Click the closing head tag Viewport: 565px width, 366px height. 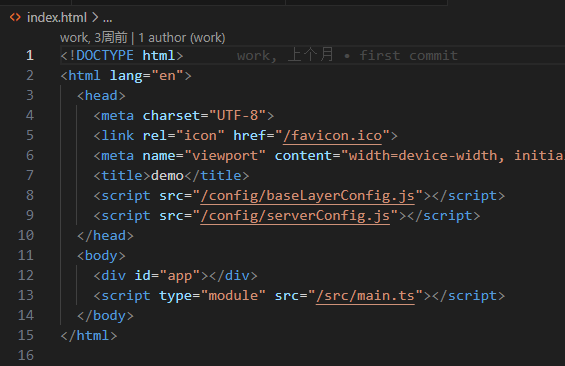pyautogui.click(x=105, y=236)
